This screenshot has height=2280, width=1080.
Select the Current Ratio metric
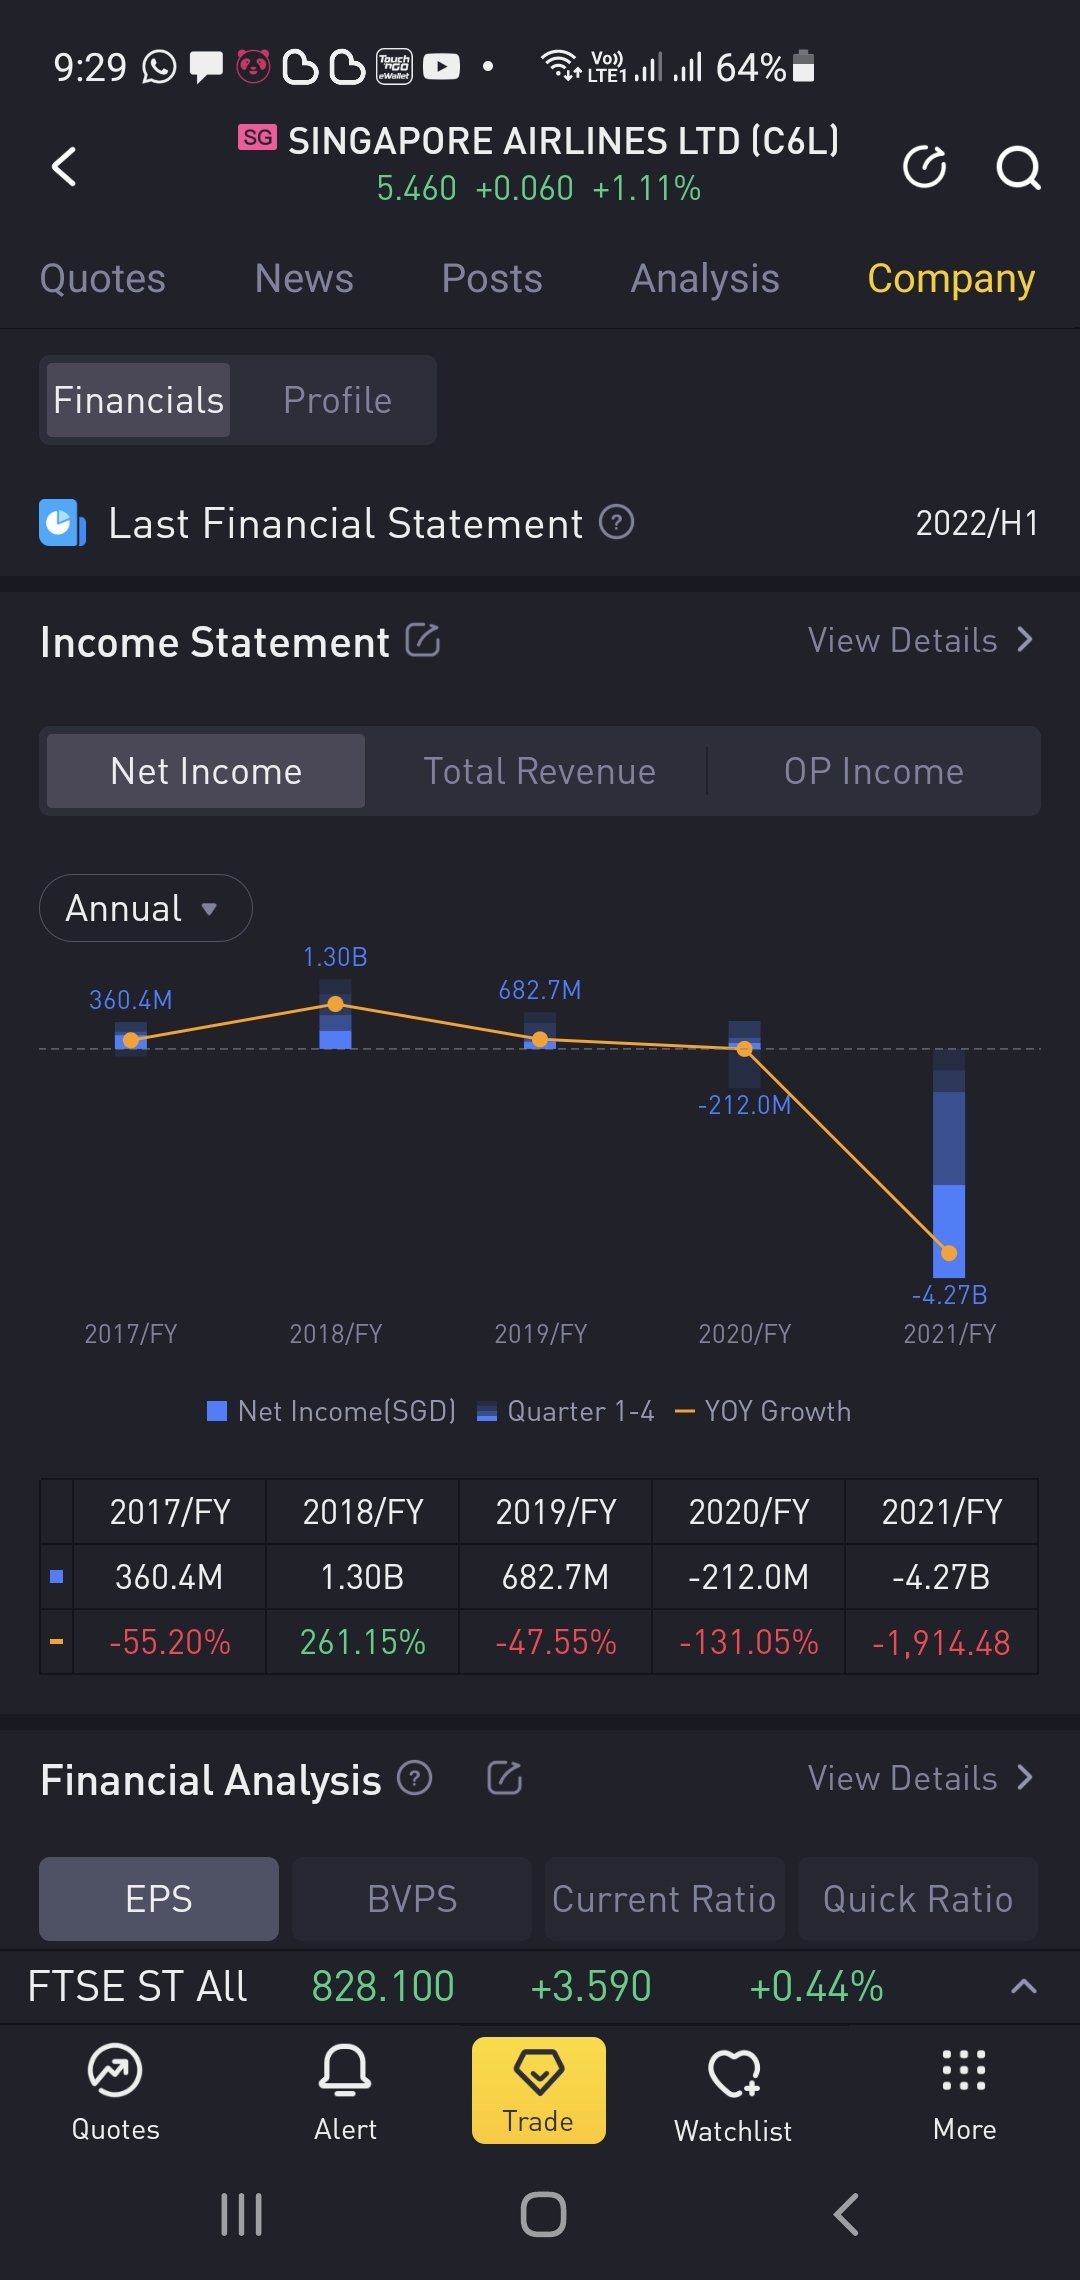pos(665,1898)
